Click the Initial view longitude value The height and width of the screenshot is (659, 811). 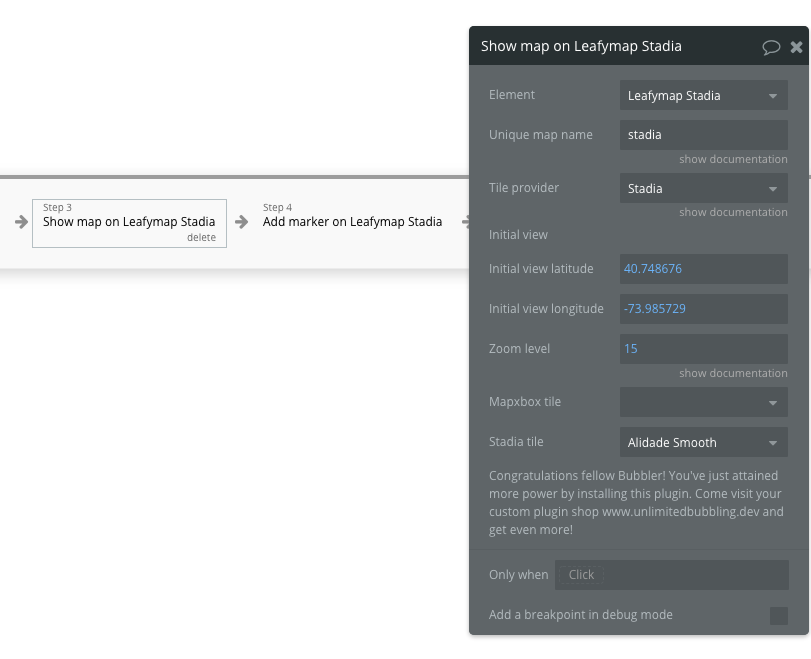click(x=703, y=309)
